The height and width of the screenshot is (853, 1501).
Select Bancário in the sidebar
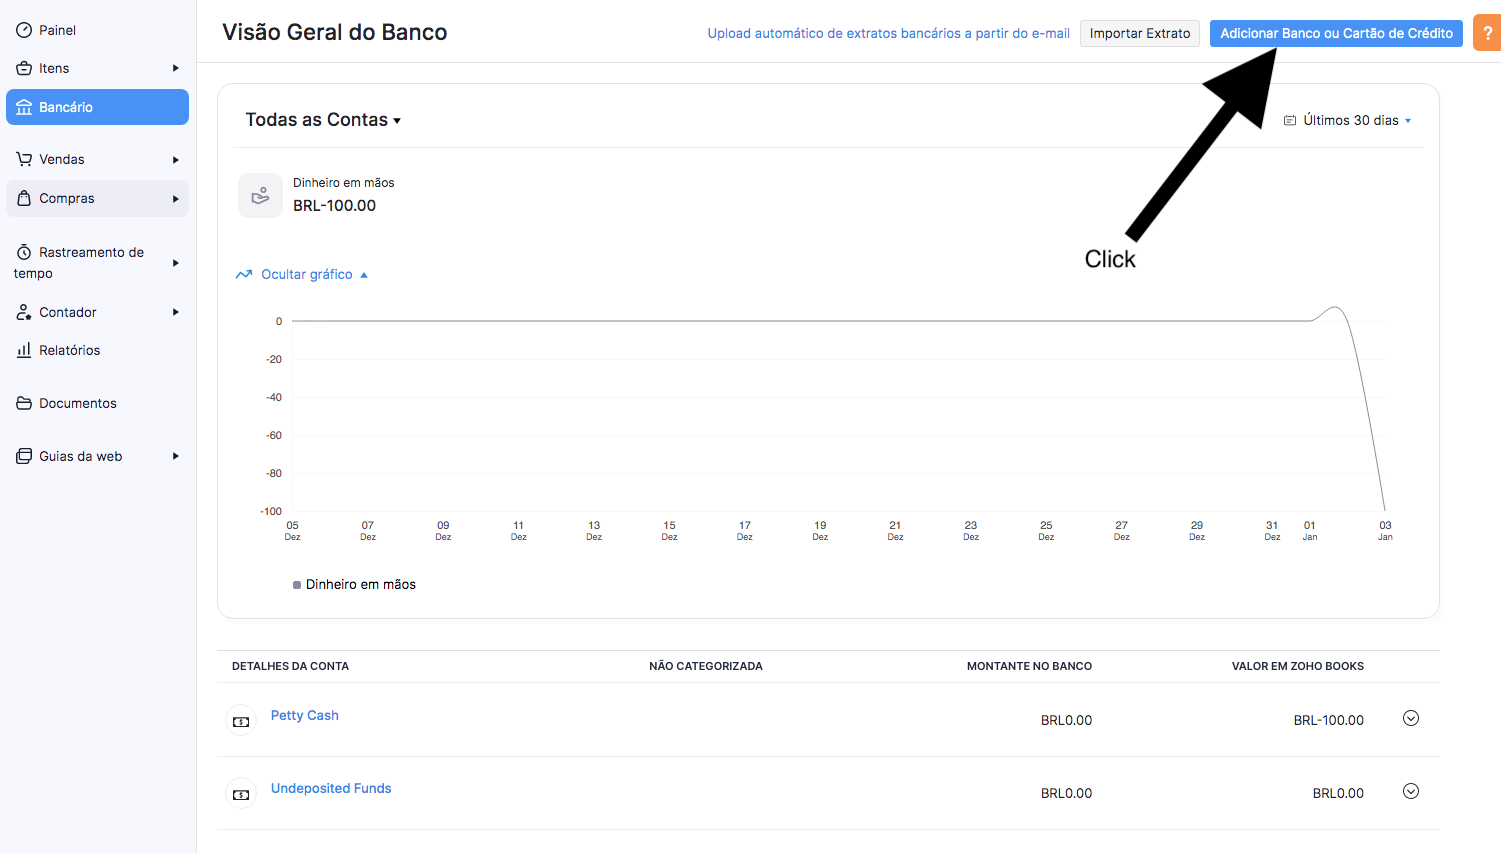(97, 107)
